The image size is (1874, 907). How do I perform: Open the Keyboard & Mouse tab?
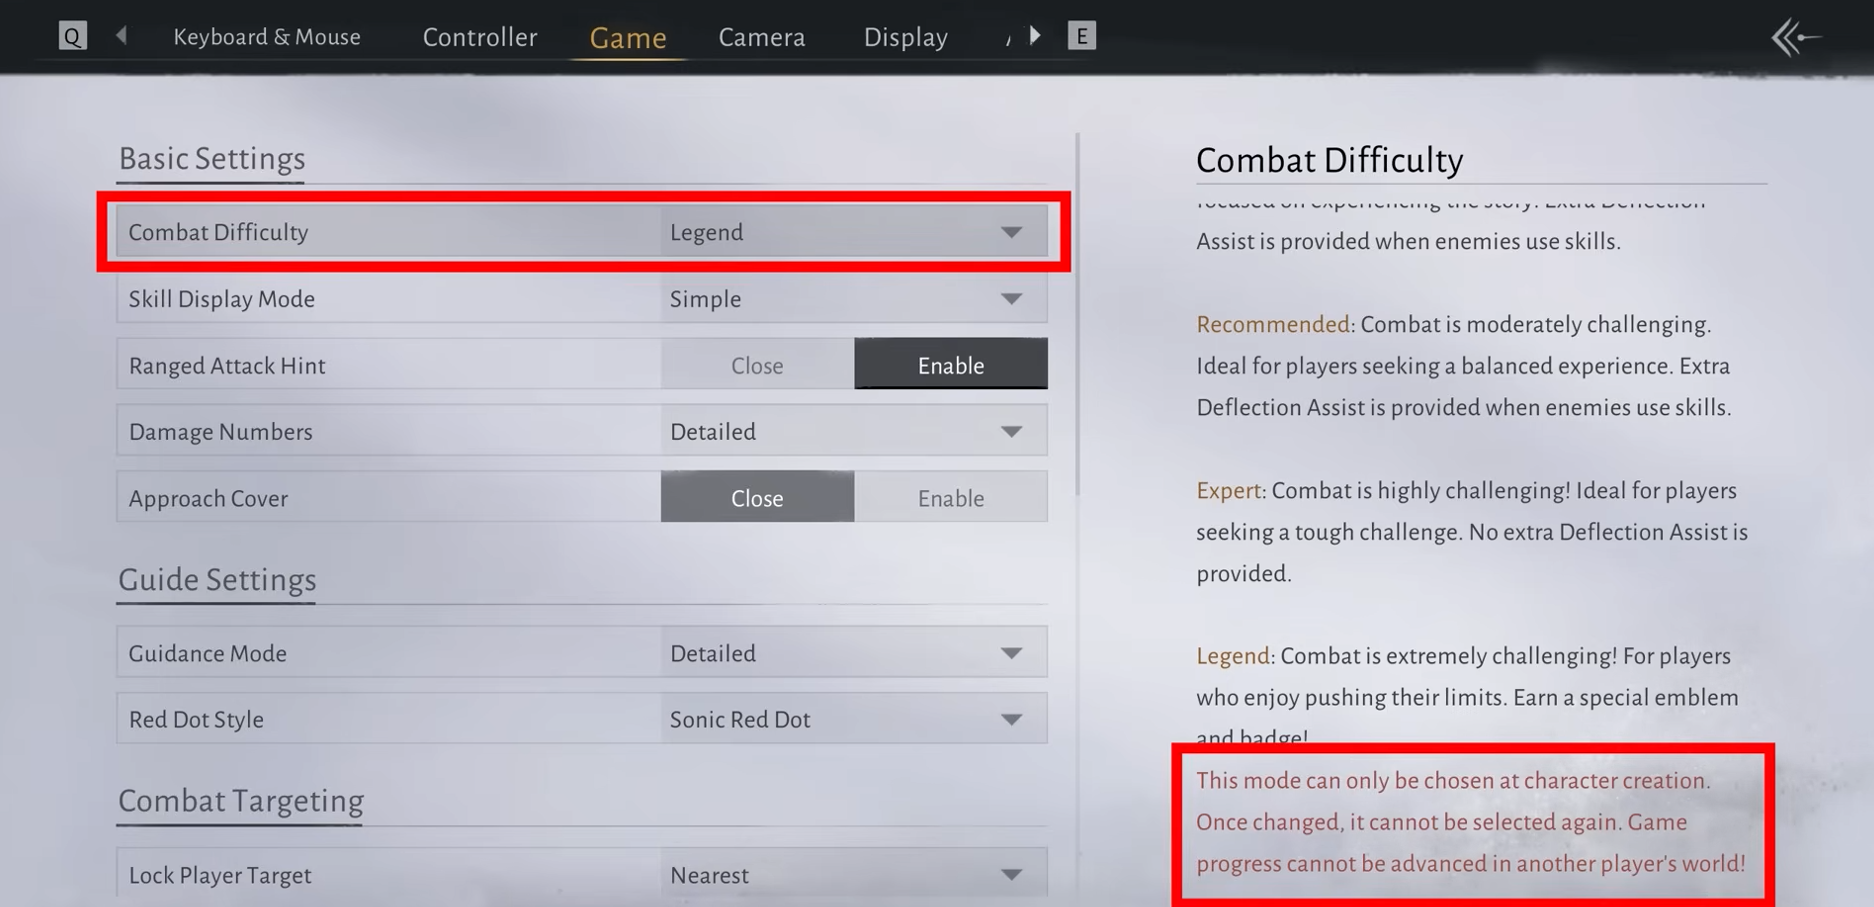[x=267, y=37]
